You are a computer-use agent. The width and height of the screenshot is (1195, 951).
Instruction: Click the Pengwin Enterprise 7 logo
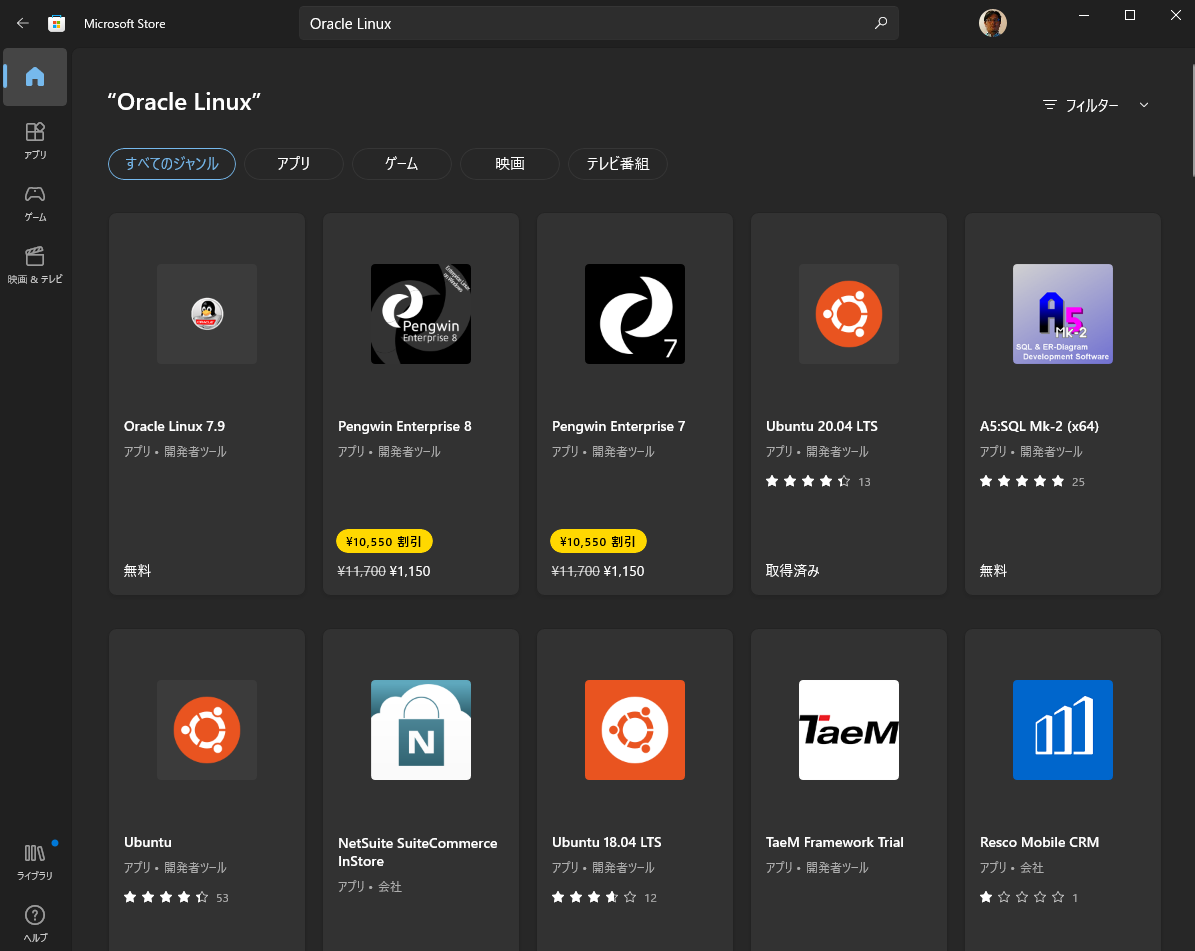tap(635, 314)
